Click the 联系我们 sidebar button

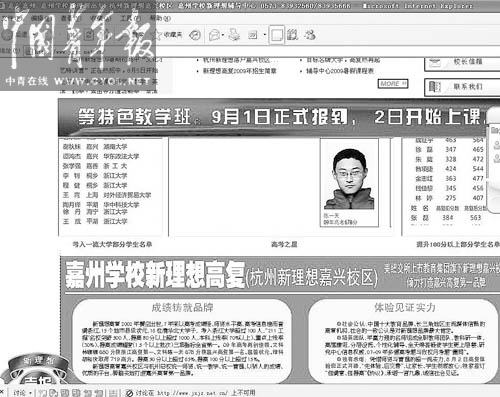click(462, 87)
